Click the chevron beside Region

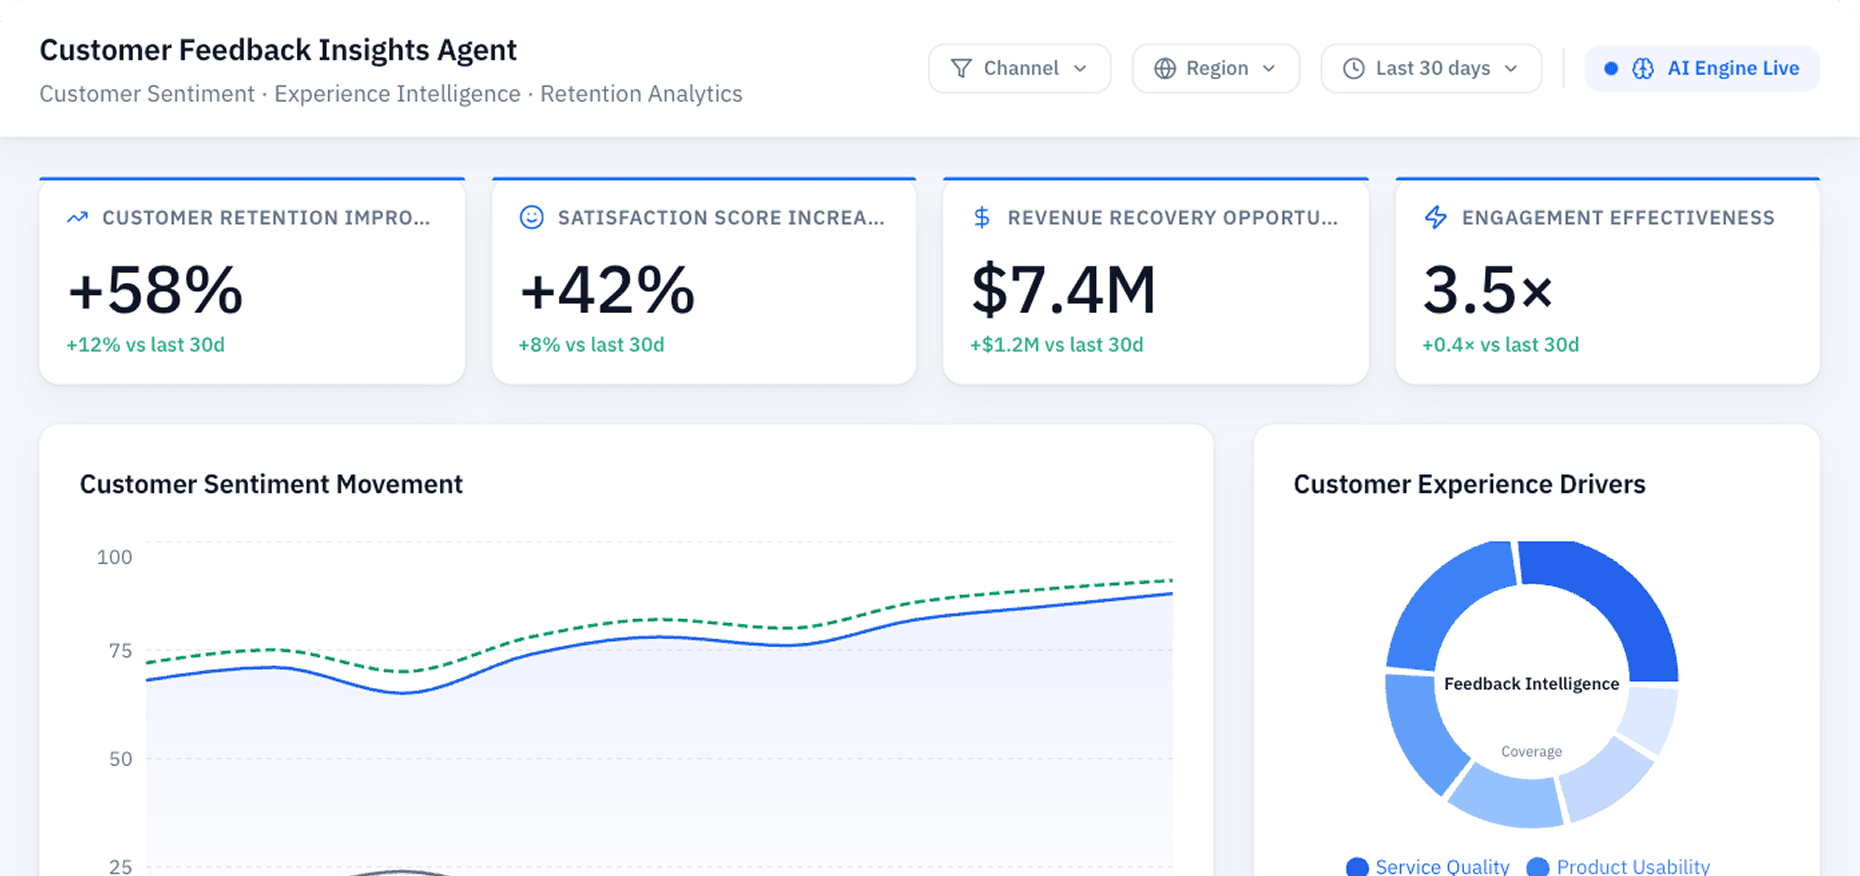[x=1269, y=68]
